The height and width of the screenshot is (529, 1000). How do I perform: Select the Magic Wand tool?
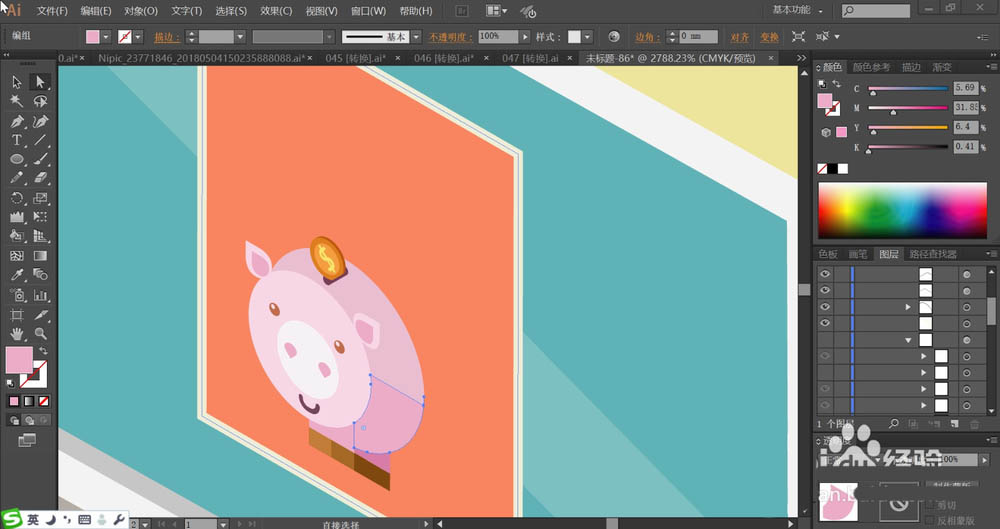pyautogui.click(x=17, y=101)
